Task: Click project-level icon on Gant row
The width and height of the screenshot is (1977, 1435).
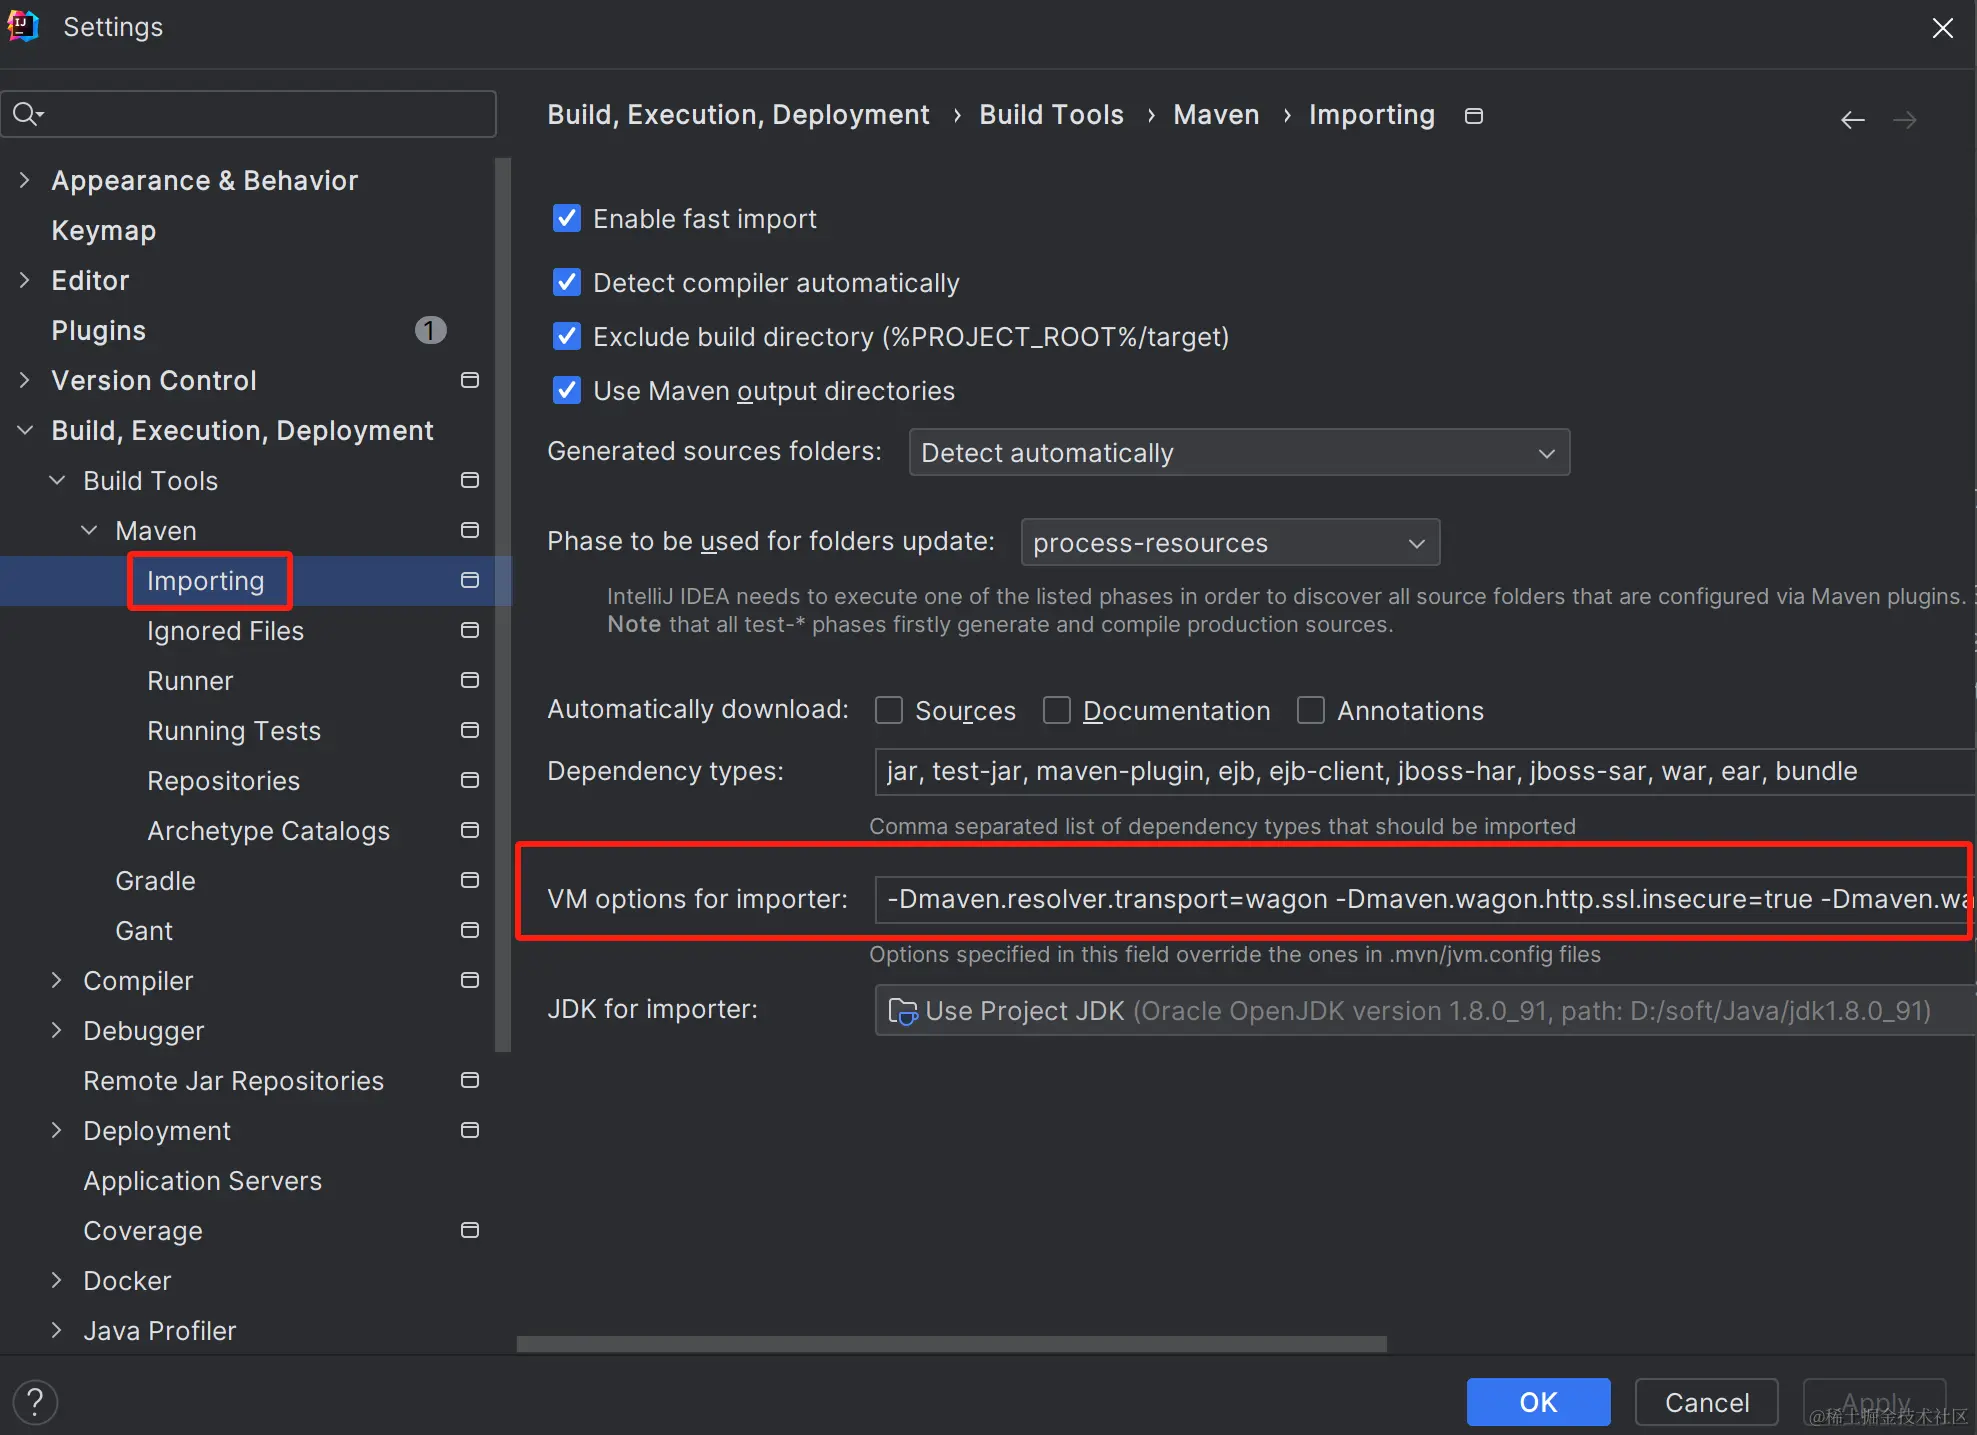Action: 469,930
